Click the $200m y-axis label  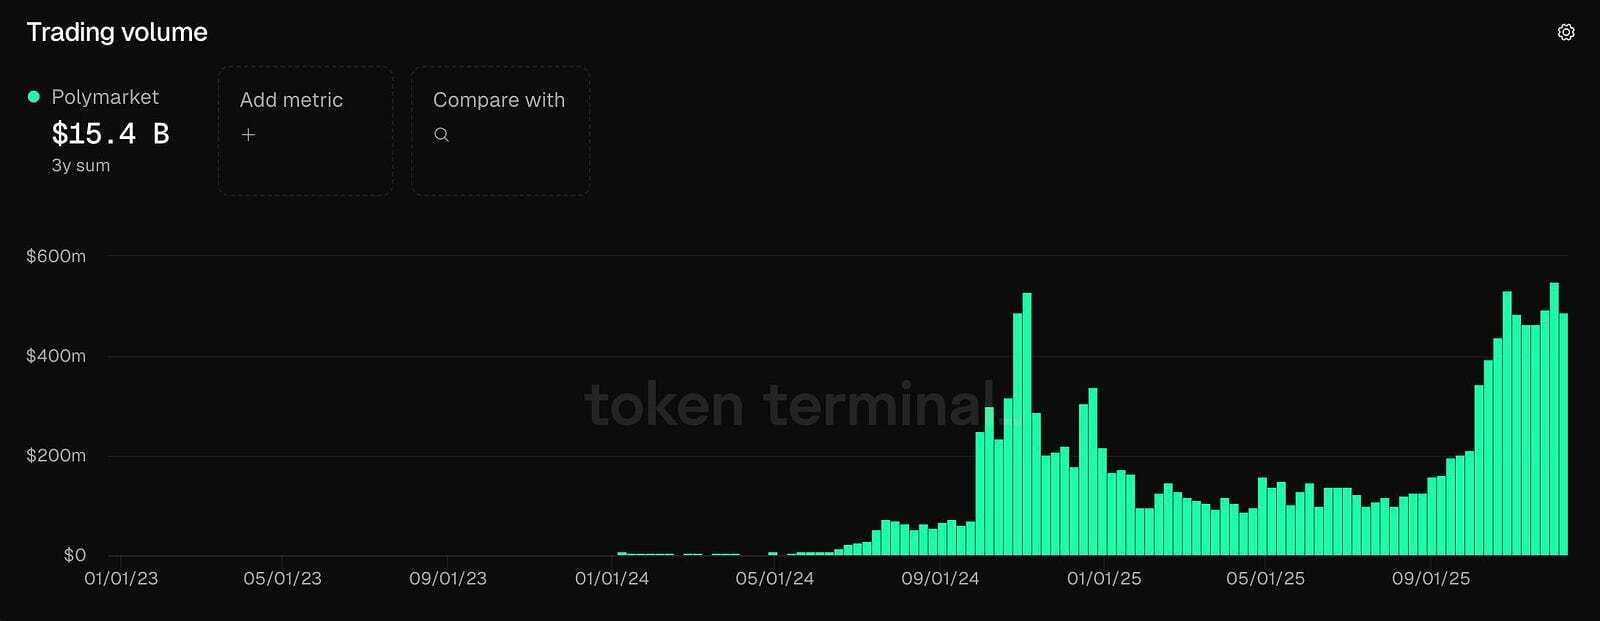pos(56,456)
